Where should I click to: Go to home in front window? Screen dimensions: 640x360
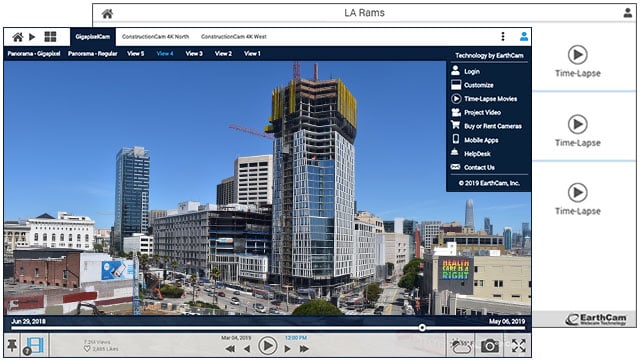click(x=18, y=37)
